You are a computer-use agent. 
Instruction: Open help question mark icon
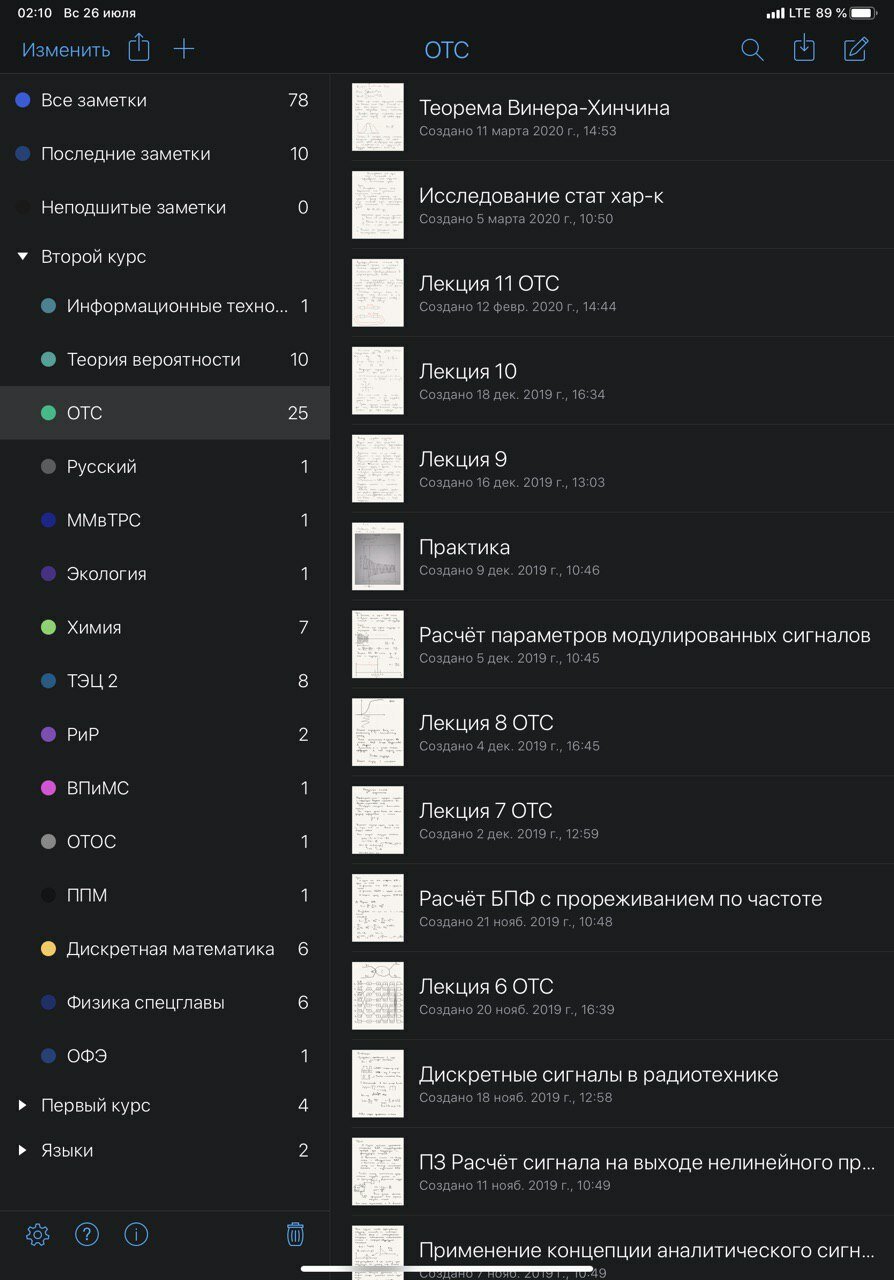coord(87,1235)
